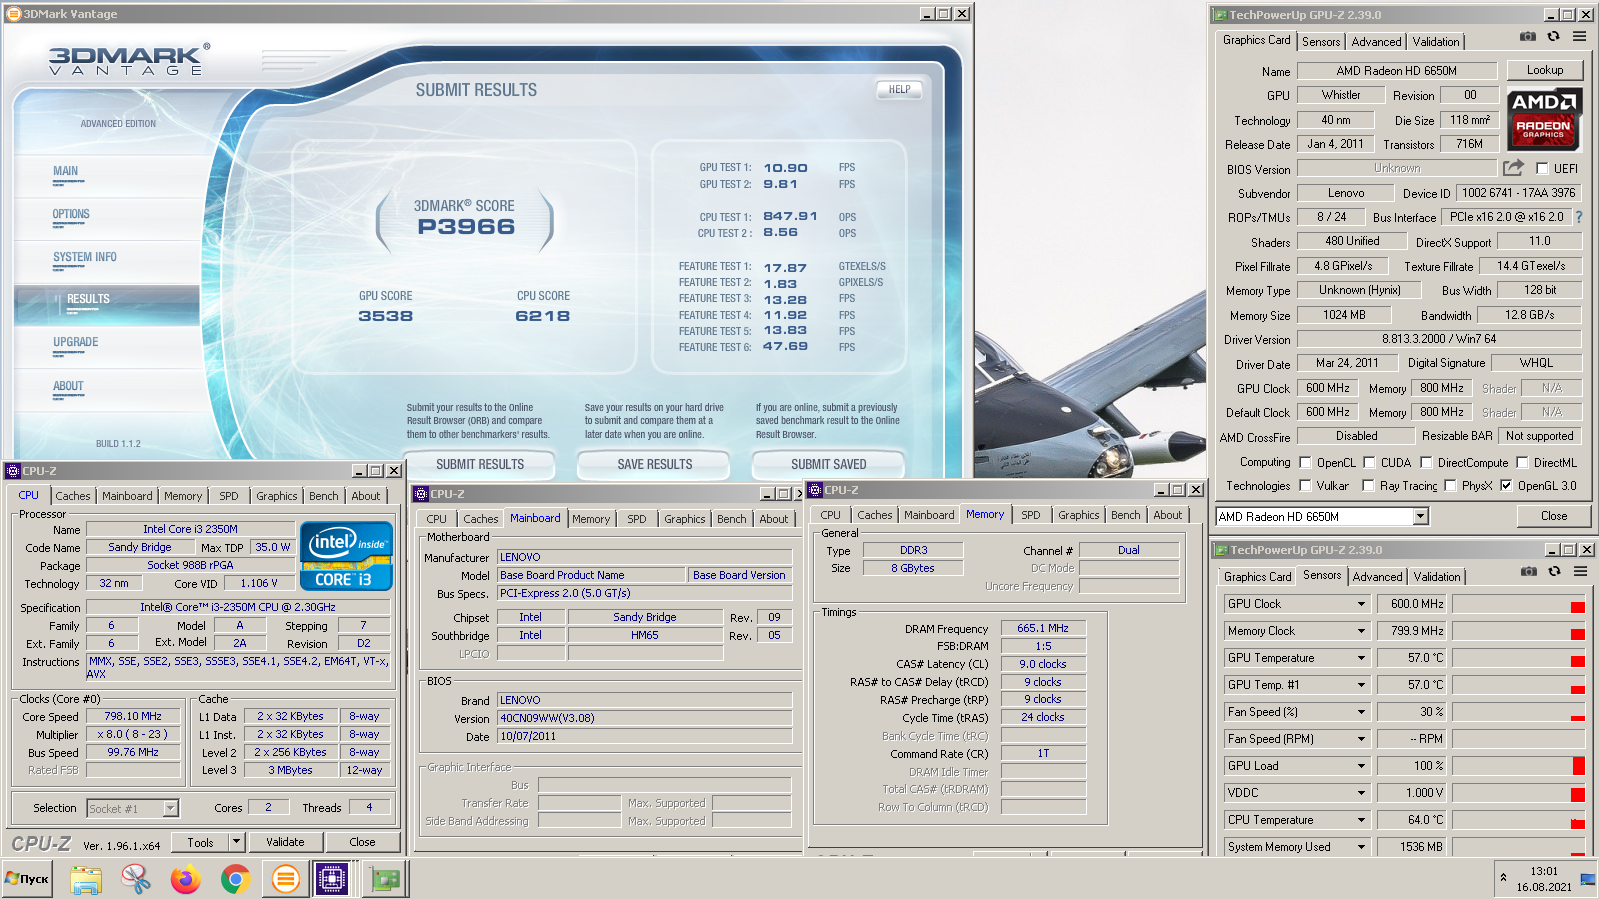Click the Bus Interface question mark icon

pos(1579,217)
